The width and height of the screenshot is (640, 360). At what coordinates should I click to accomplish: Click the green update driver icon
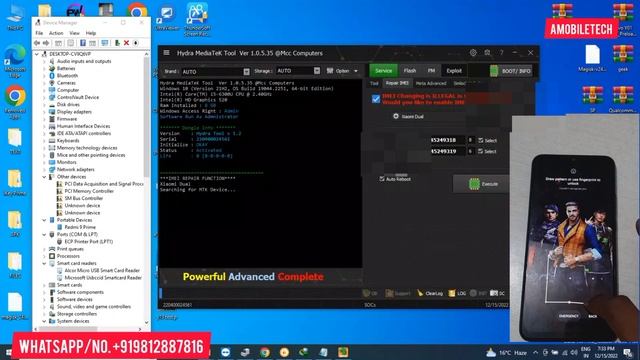(117, 43)
